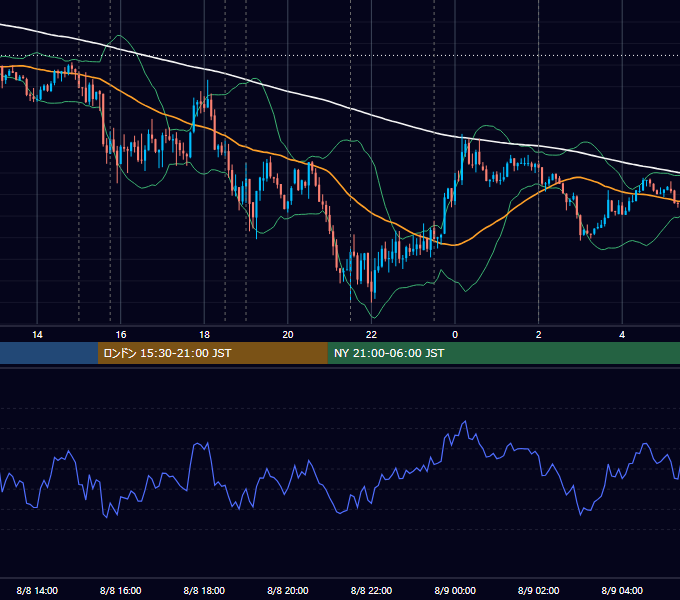Click the 18 hour axis label

click(204, 335)
